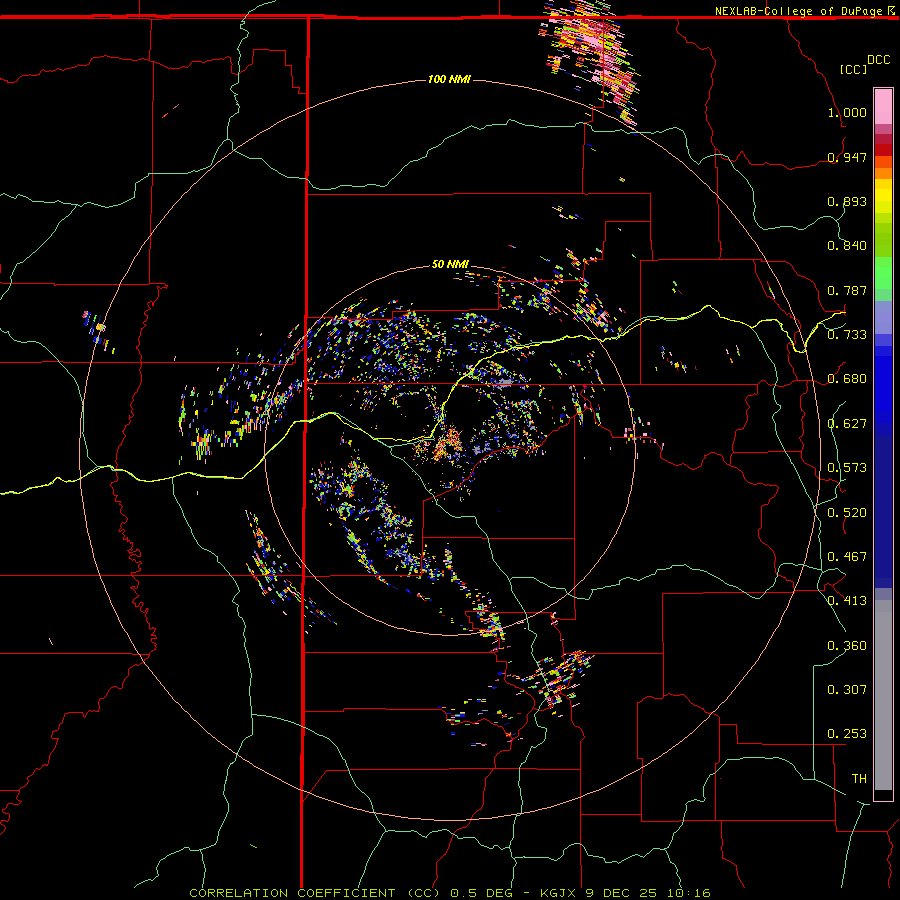Click the TH threshold label
The width and height of the screenshot is (900, 900).
[859, 779]
